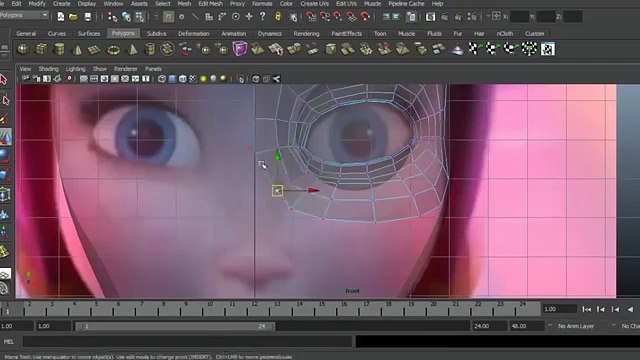The width and height of the screenshot is (640, 360).
Task: Click the last red magnet snap icon
Action: (x=365, y=17)
